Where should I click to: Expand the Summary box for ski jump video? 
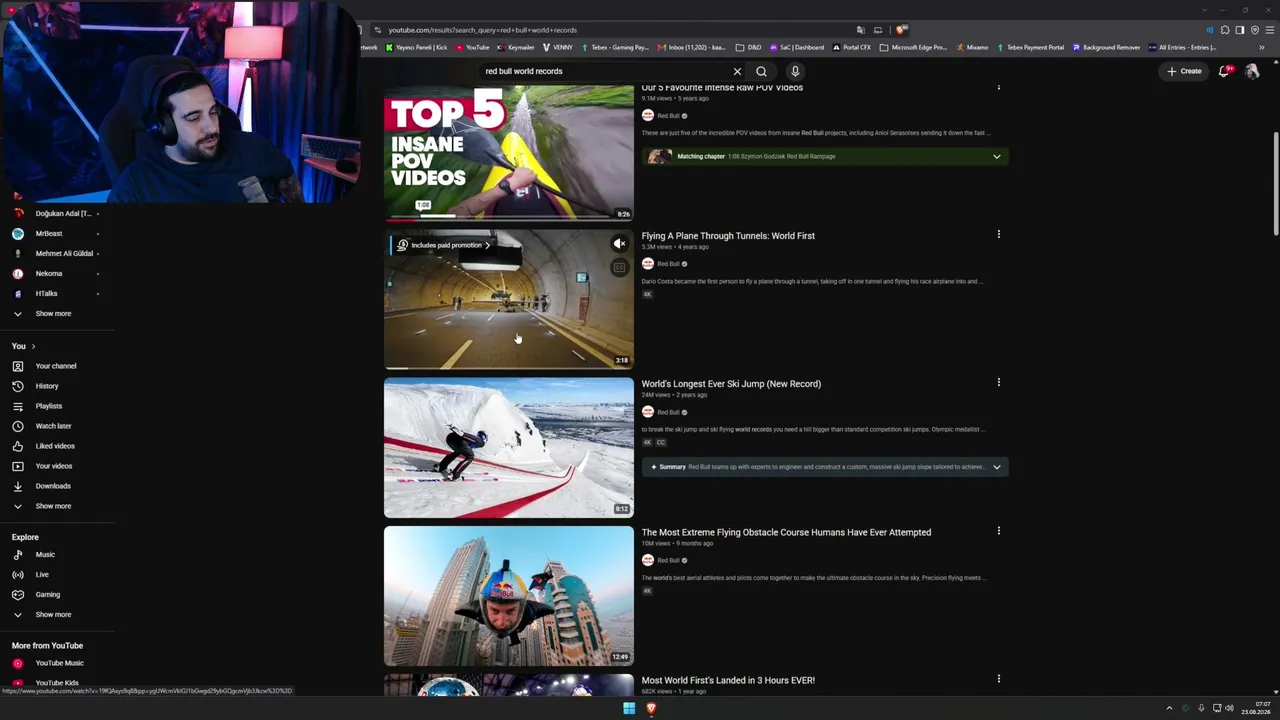click(x=996, y=467)
